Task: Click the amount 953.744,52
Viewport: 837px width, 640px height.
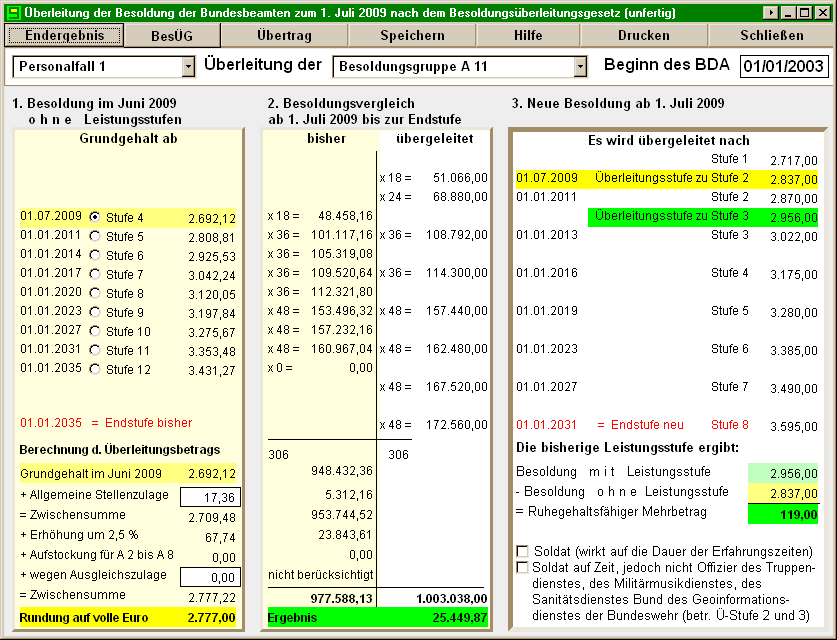Action: coord(342,515)
